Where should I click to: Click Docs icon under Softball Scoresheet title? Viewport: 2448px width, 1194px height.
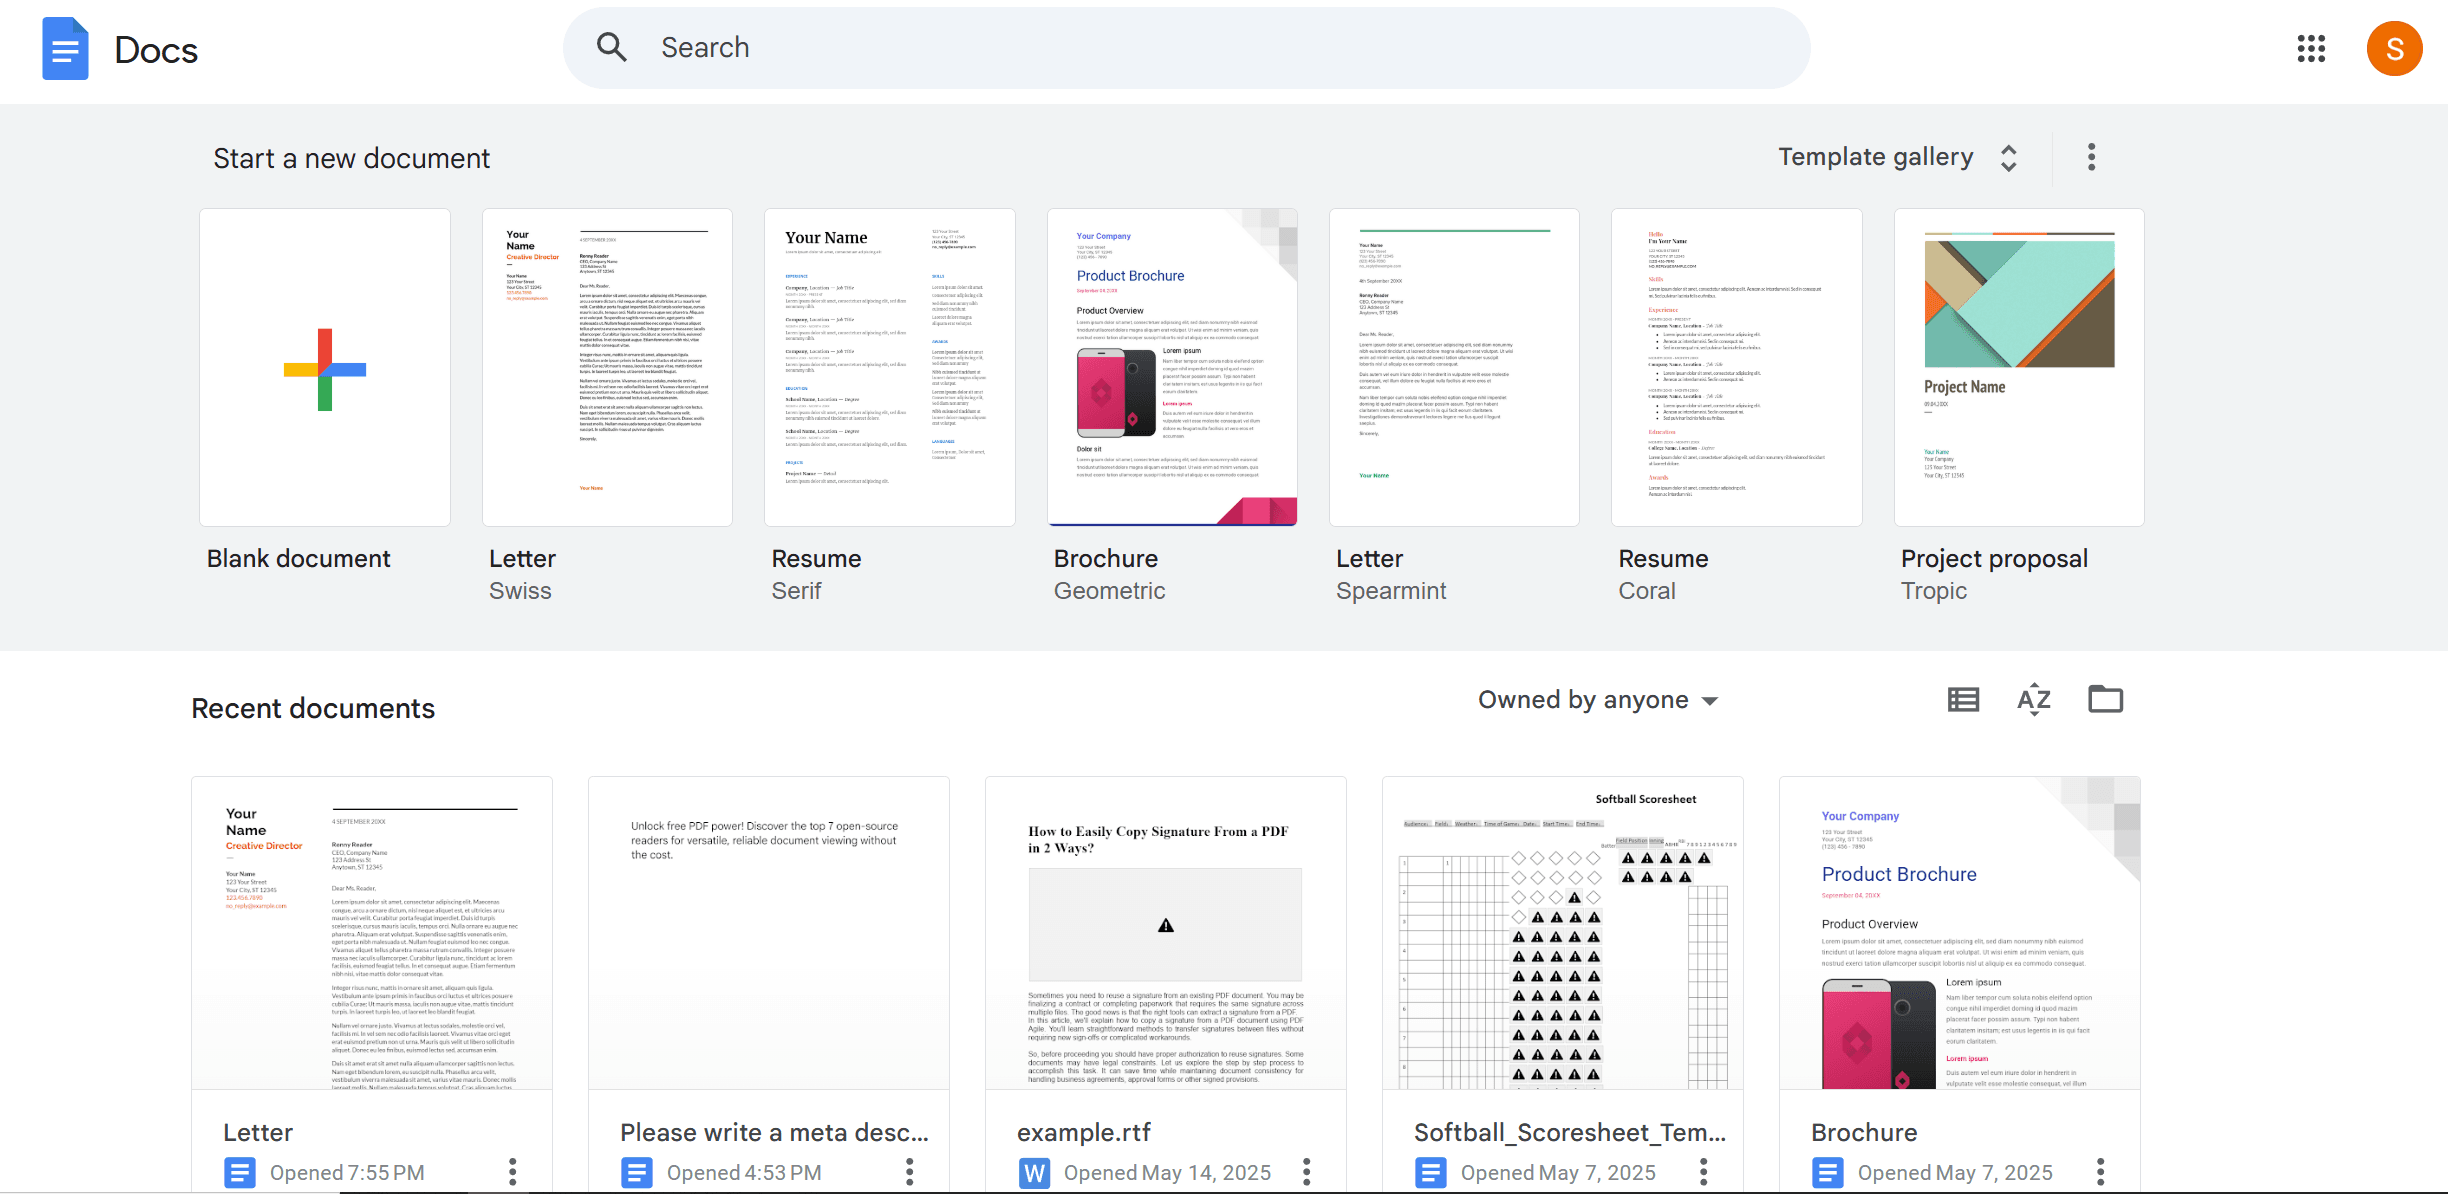1431,1172
